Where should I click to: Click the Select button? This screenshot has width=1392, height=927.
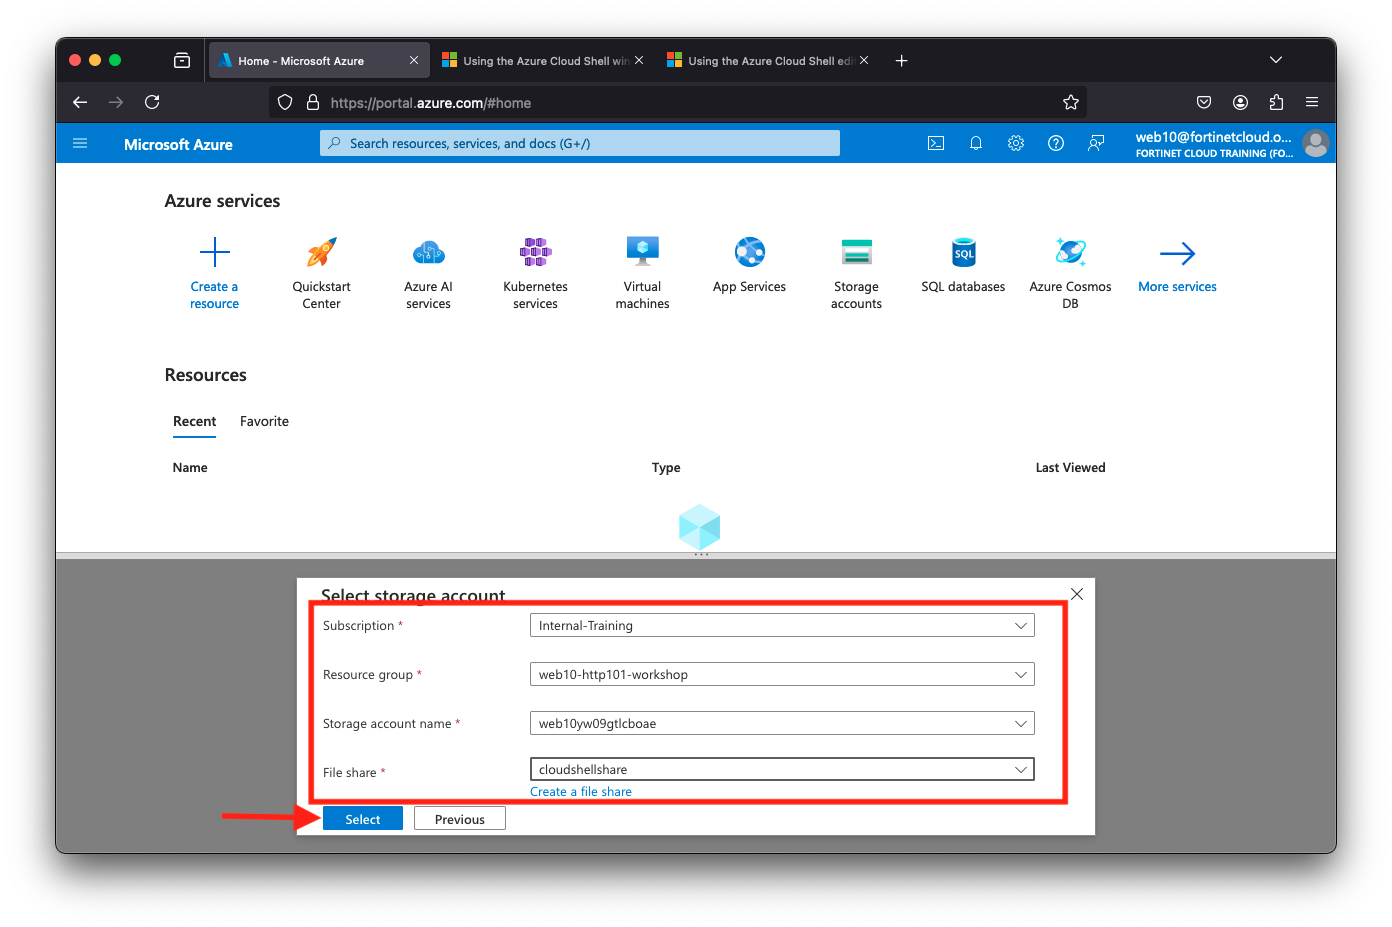coord(363,819)
